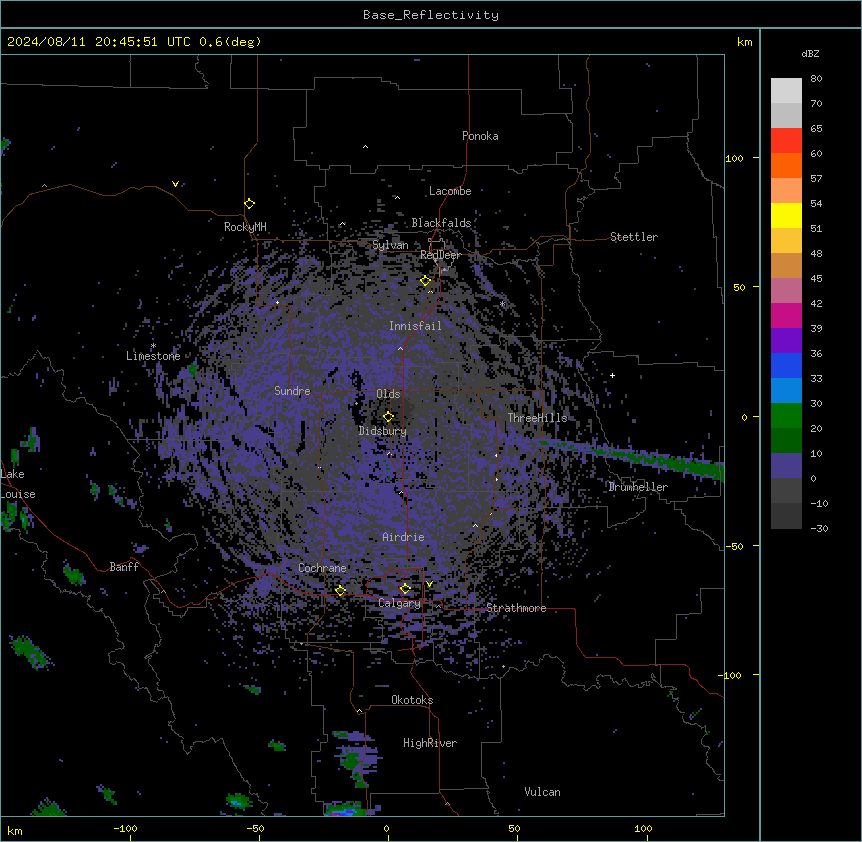Click the Limestone label
862x842 pixels.
click(x=153, y=356)
